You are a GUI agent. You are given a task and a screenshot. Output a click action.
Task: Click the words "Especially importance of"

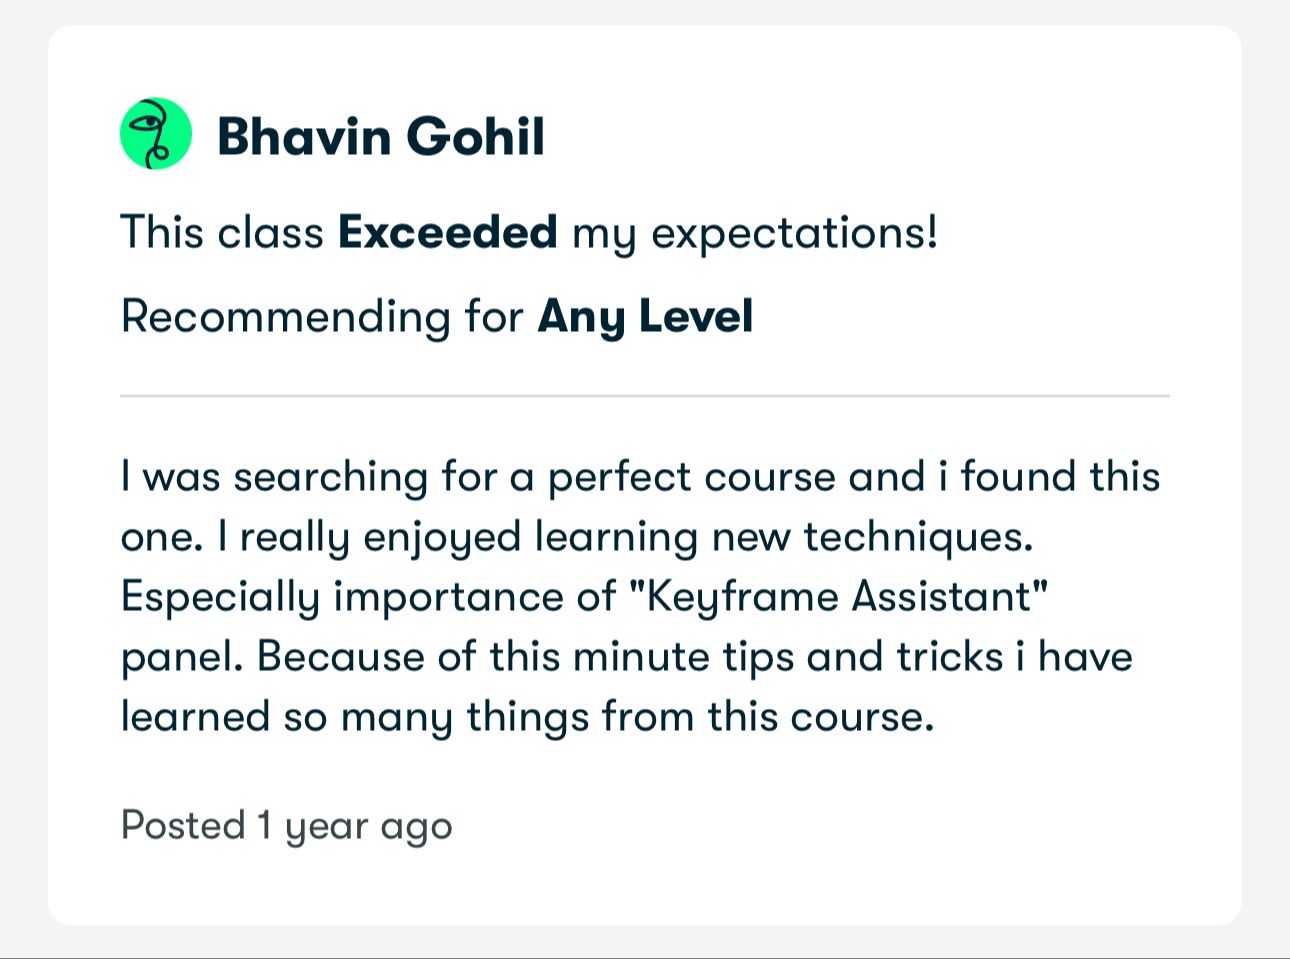click(x=368, y=597)
